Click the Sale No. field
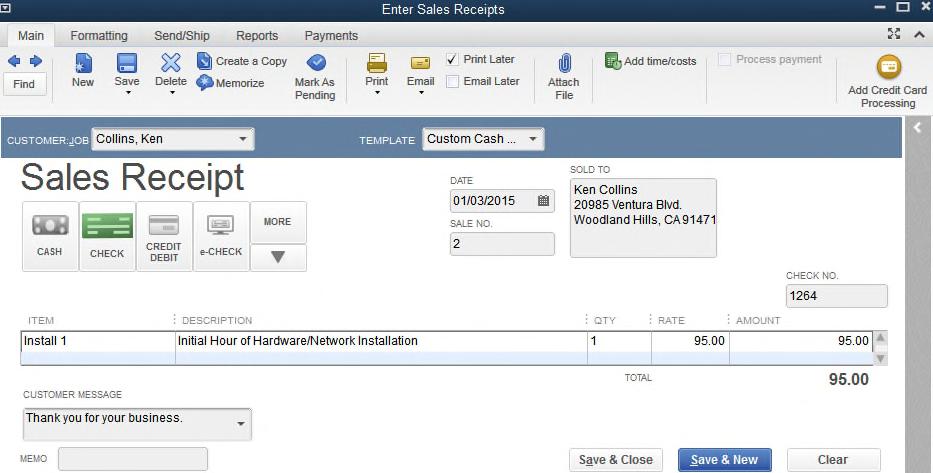Image resolution: width=933 pixels, height=473 pixels. pos(502,244)
